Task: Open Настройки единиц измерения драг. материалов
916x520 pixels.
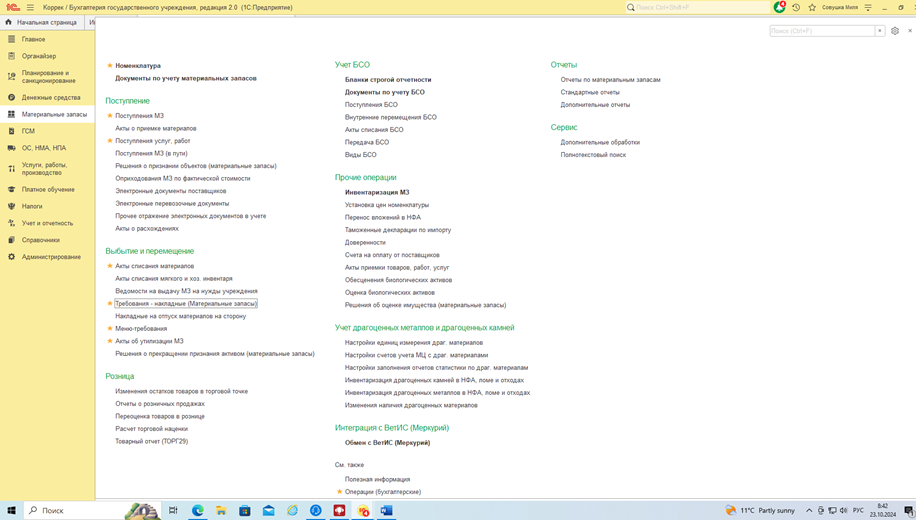Action: 414,343
